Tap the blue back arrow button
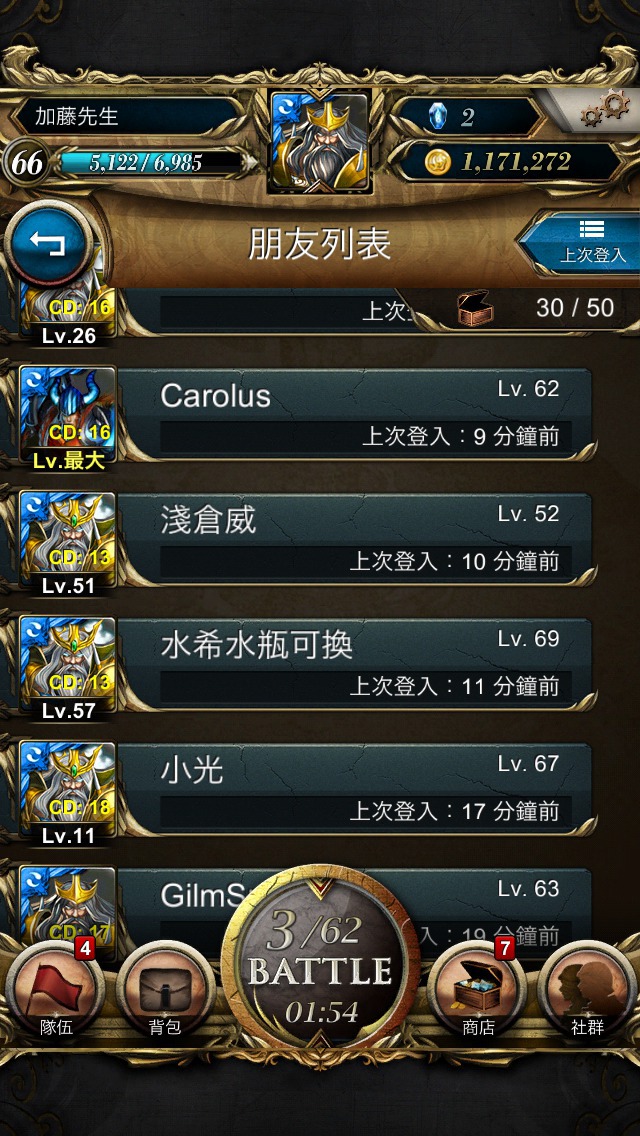 pyautogui.click(x=48, y=244)
